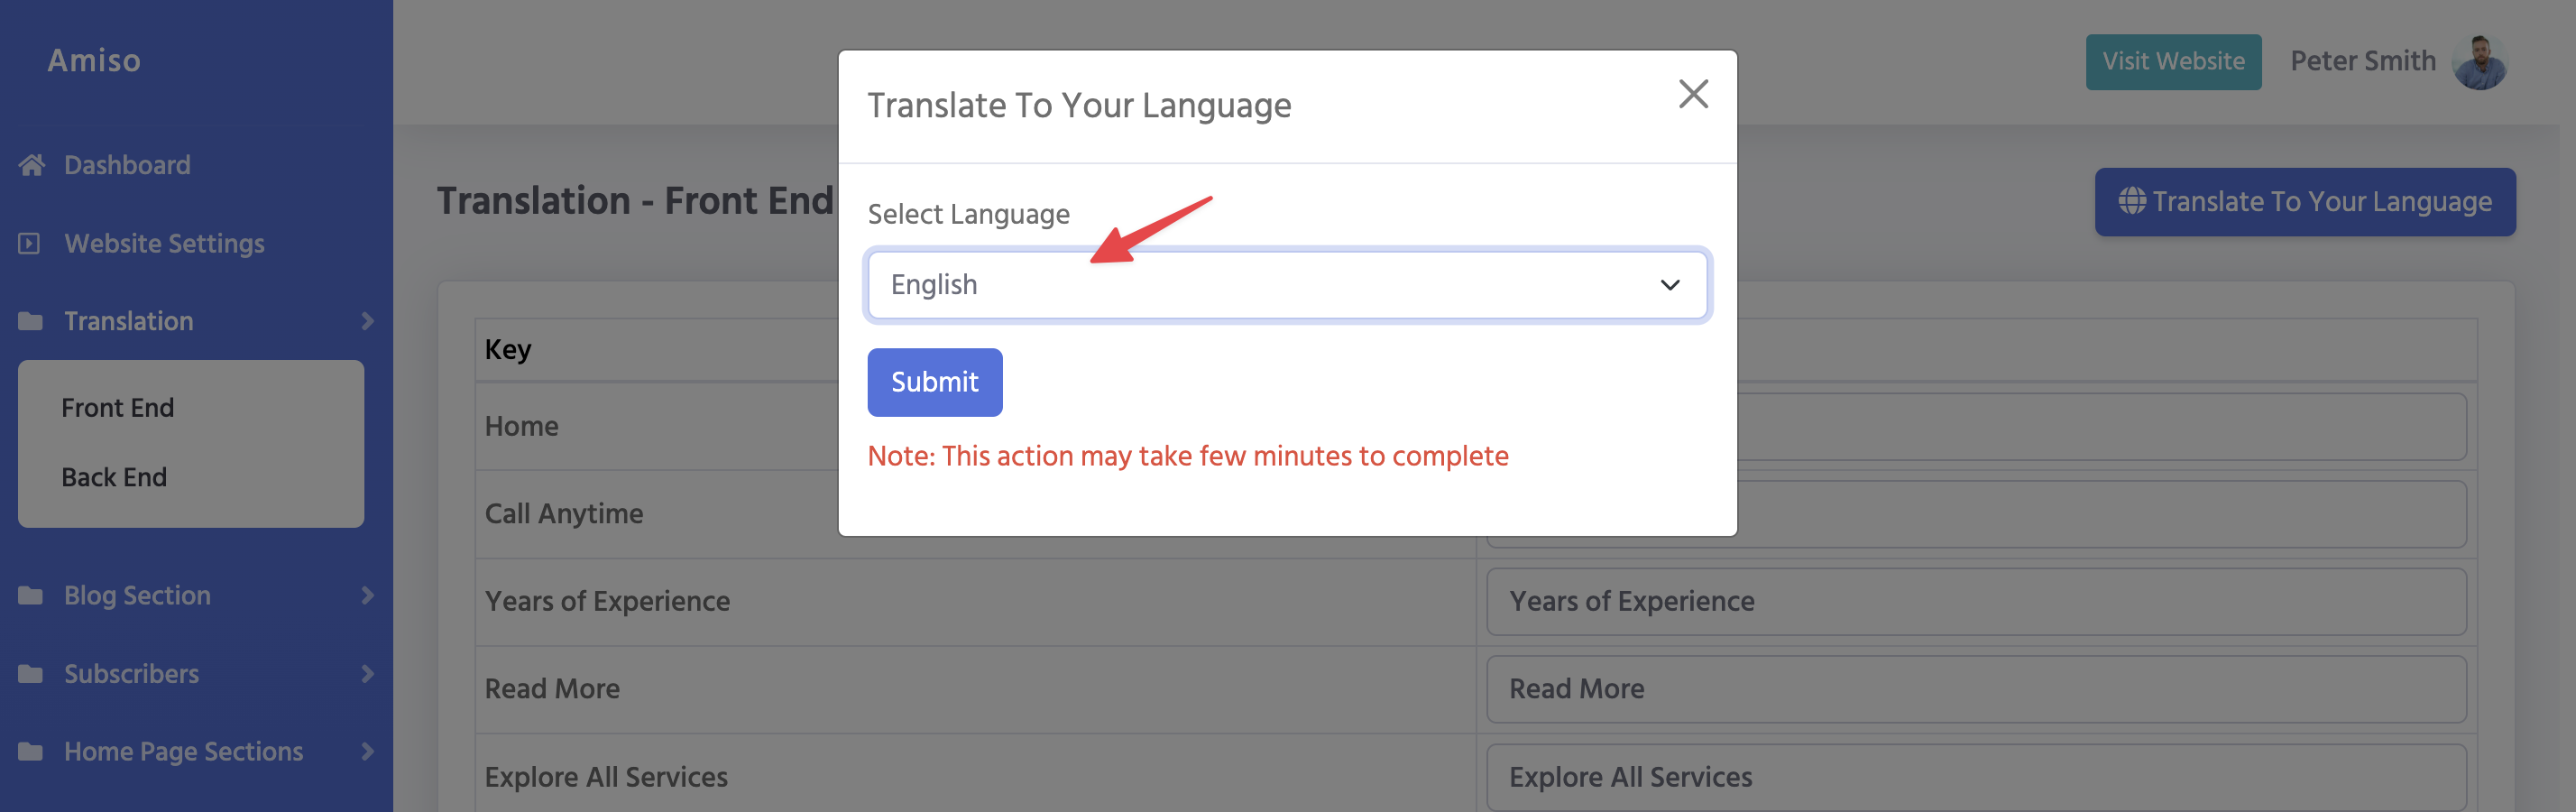Click the Home key translation input field
2576x812 pixels.
click(x=2101, y=427)
